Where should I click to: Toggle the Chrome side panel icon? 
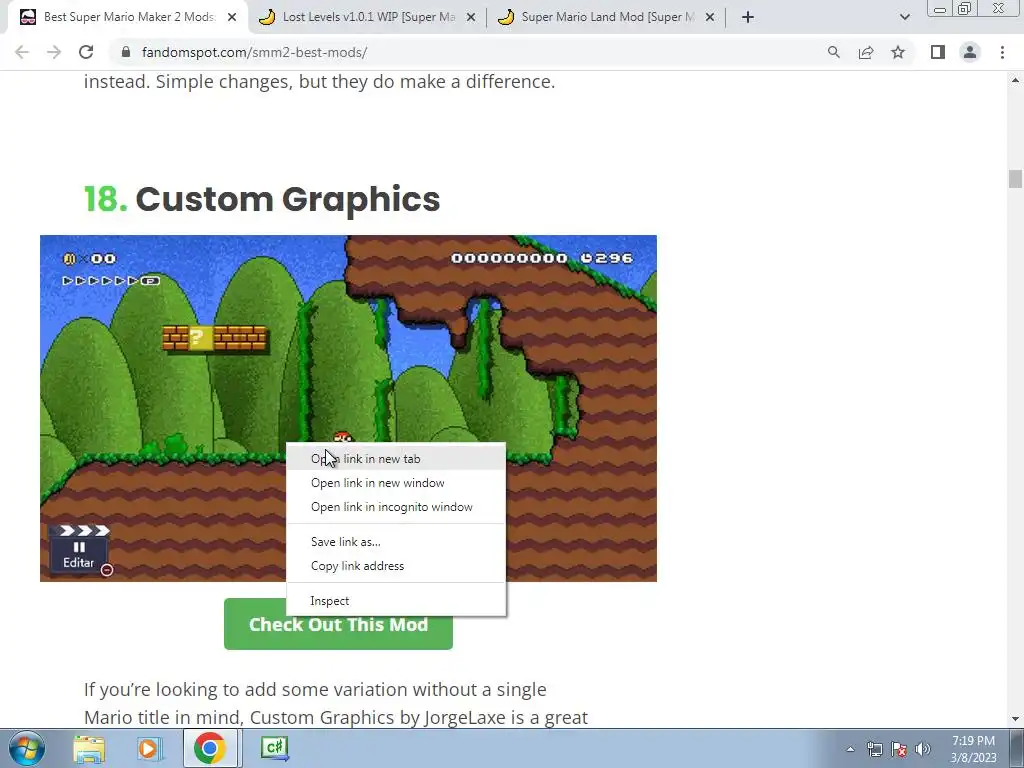pyautogui.click(x=938, y=52)
